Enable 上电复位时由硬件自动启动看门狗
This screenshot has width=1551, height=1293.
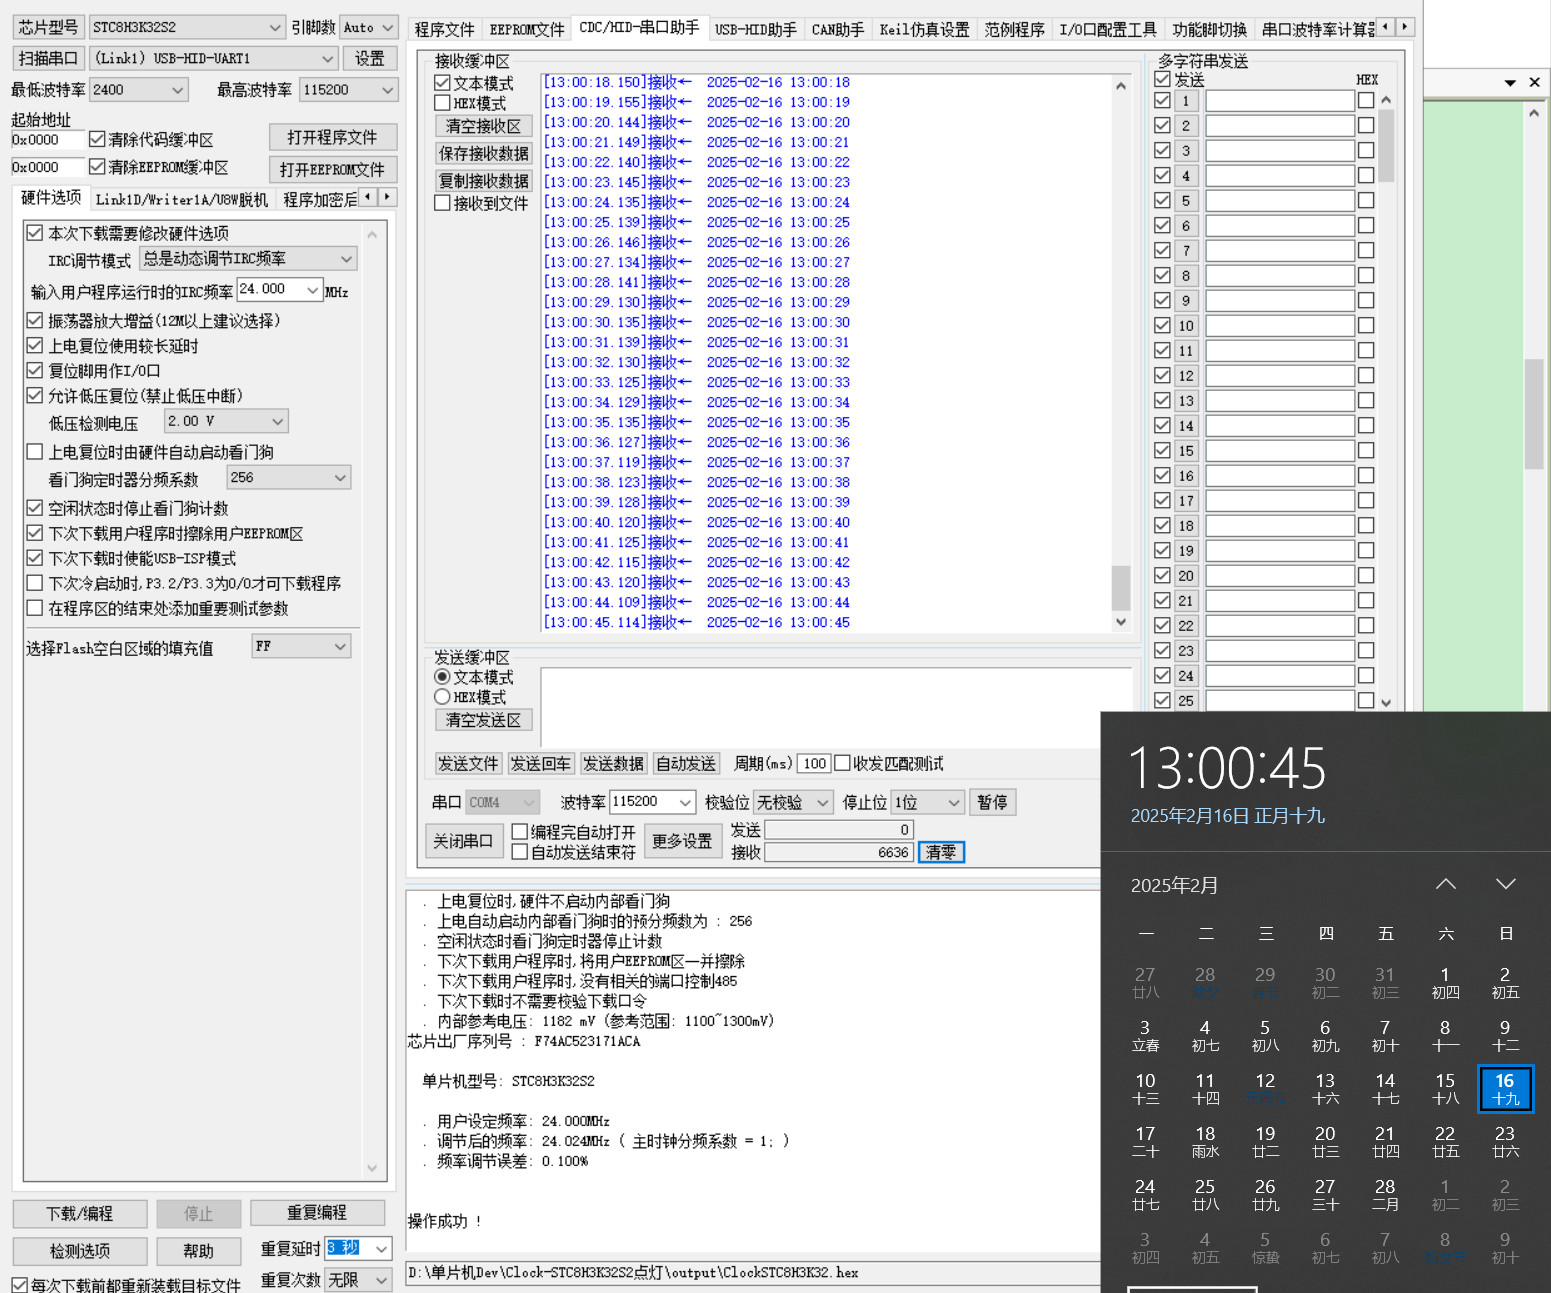pyautogui.click(x=35, y=452)
